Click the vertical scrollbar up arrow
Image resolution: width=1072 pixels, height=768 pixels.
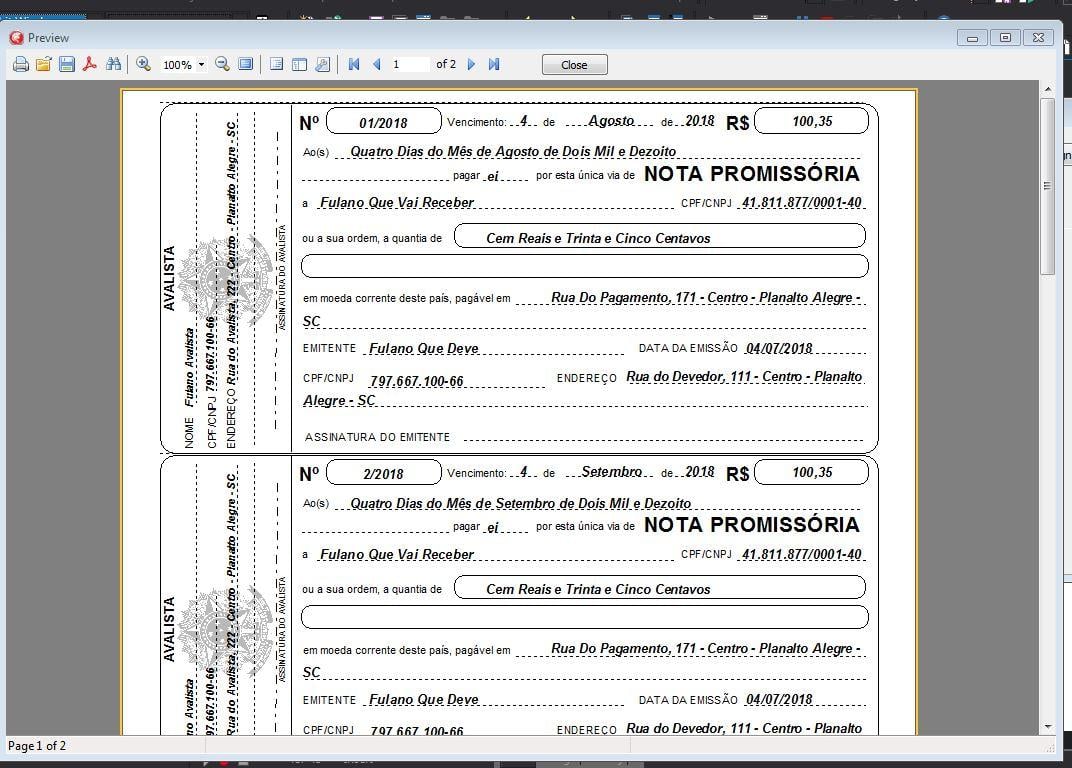pos(1047,89)
